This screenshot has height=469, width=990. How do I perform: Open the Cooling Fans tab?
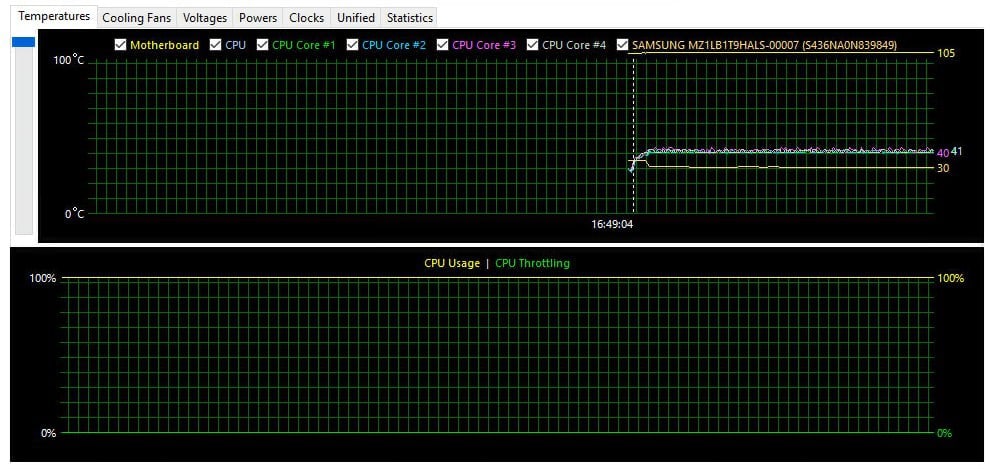click(136, 18)
